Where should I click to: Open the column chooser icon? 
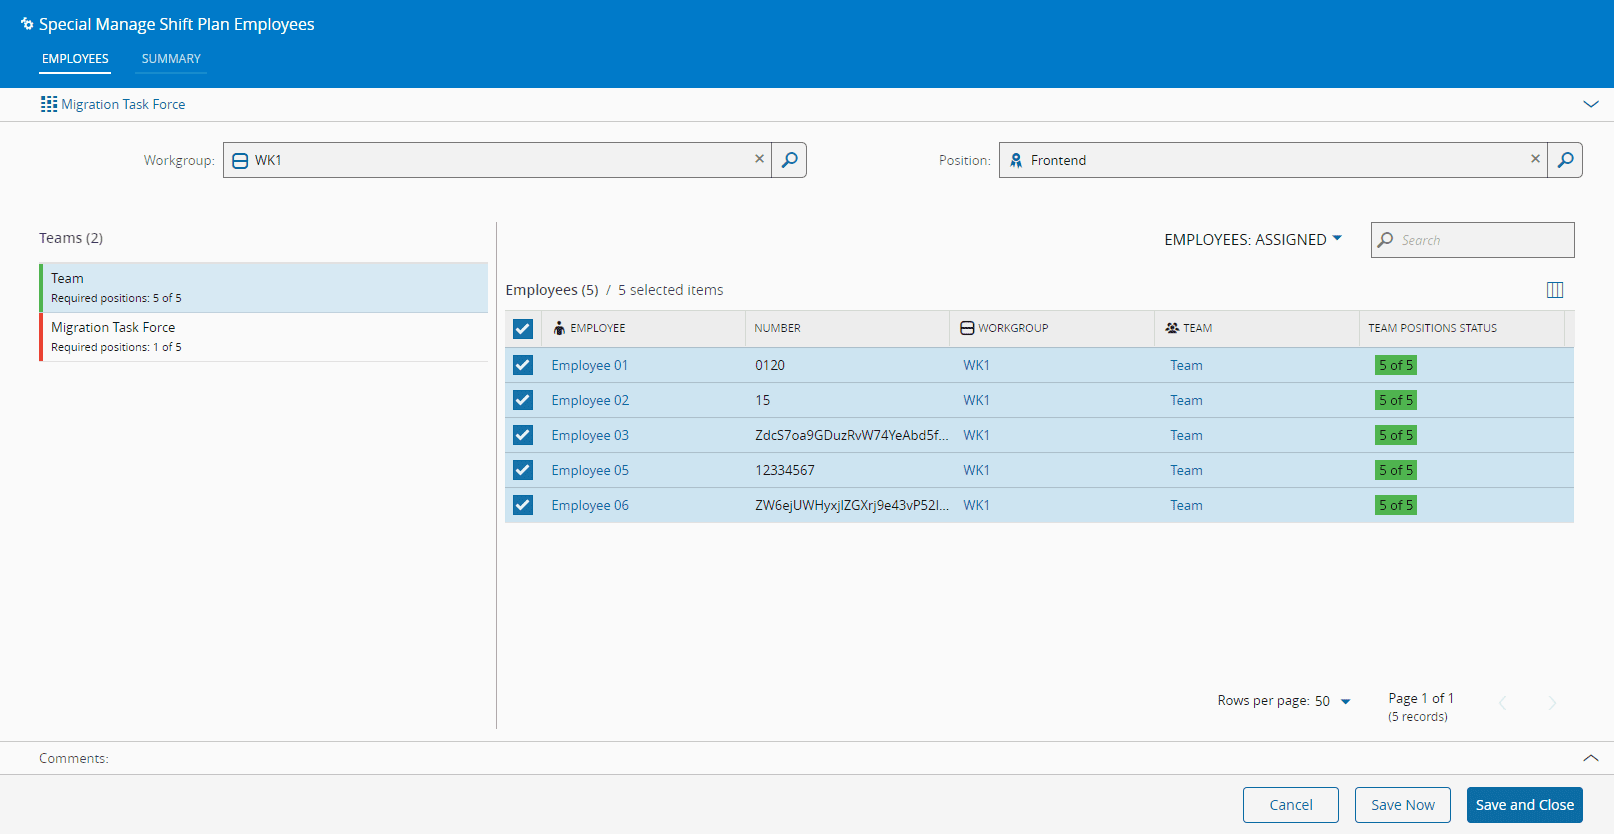pyautogui.click(x=1554, y=290)
